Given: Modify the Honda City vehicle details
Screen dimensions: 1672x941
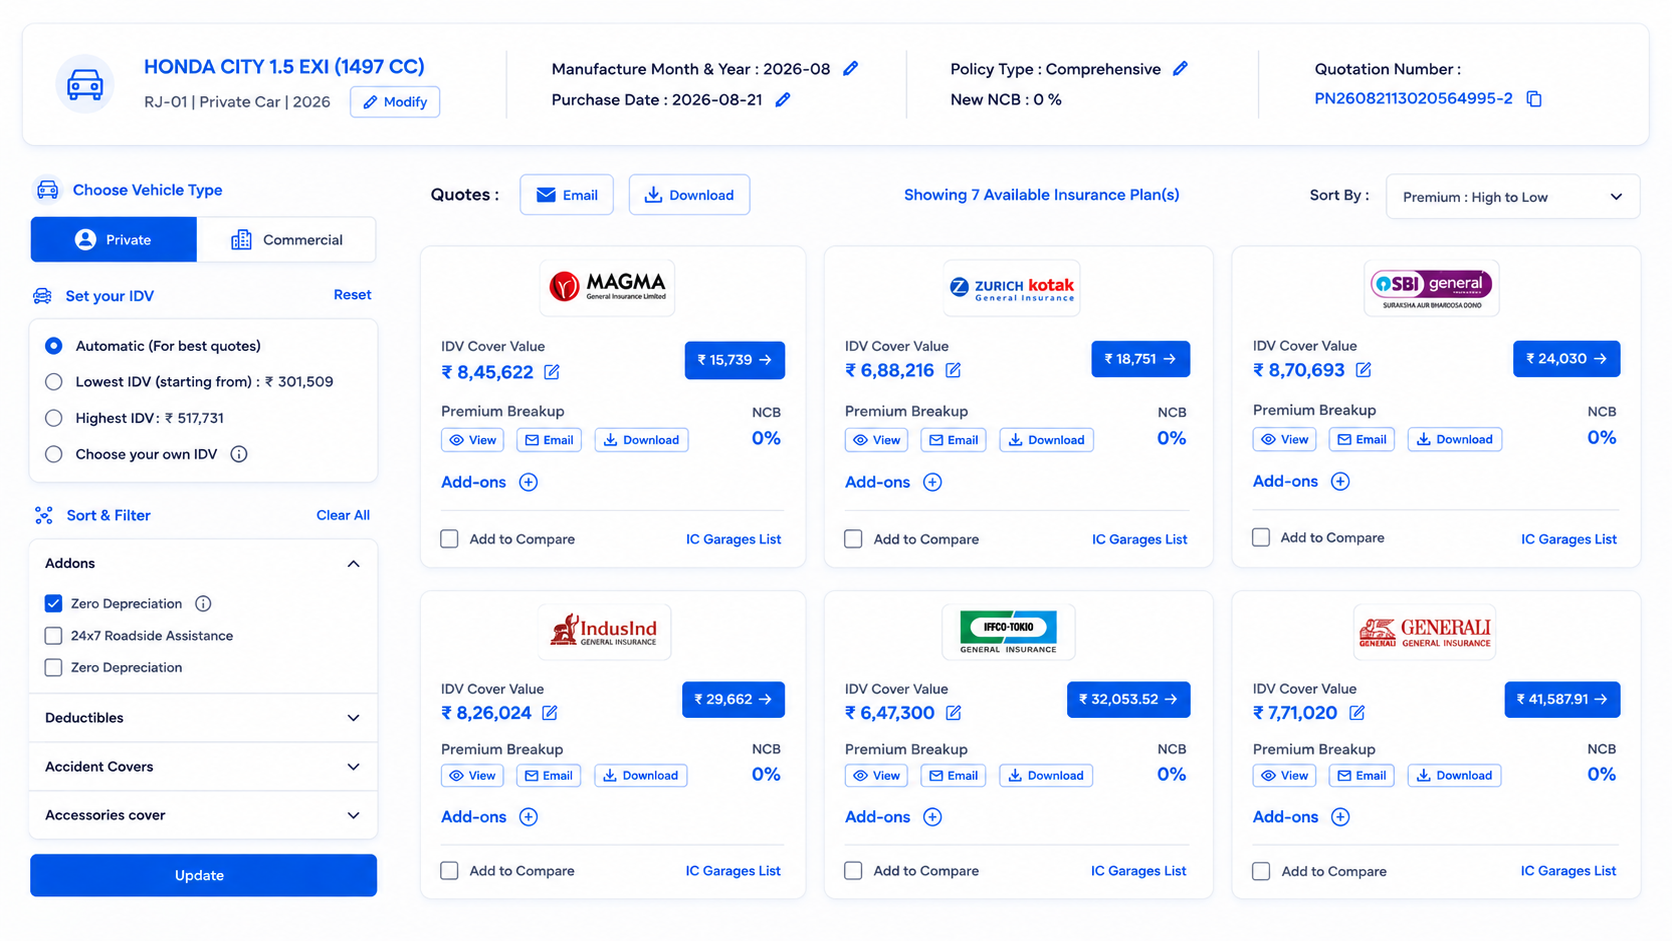Looking at the screenshot, I should (395, 102).
